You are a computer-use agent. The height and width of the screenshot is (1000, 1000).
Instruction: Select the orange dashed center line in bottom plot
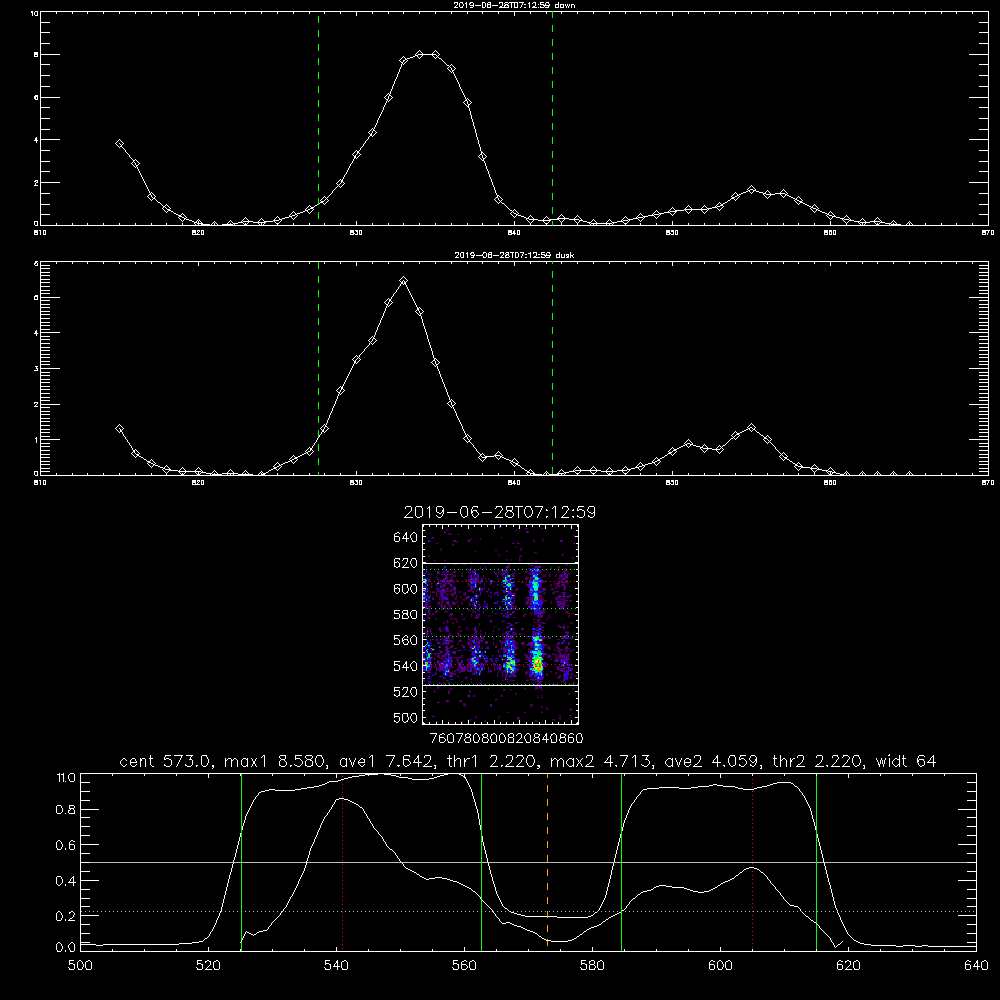tap(547, 861)
